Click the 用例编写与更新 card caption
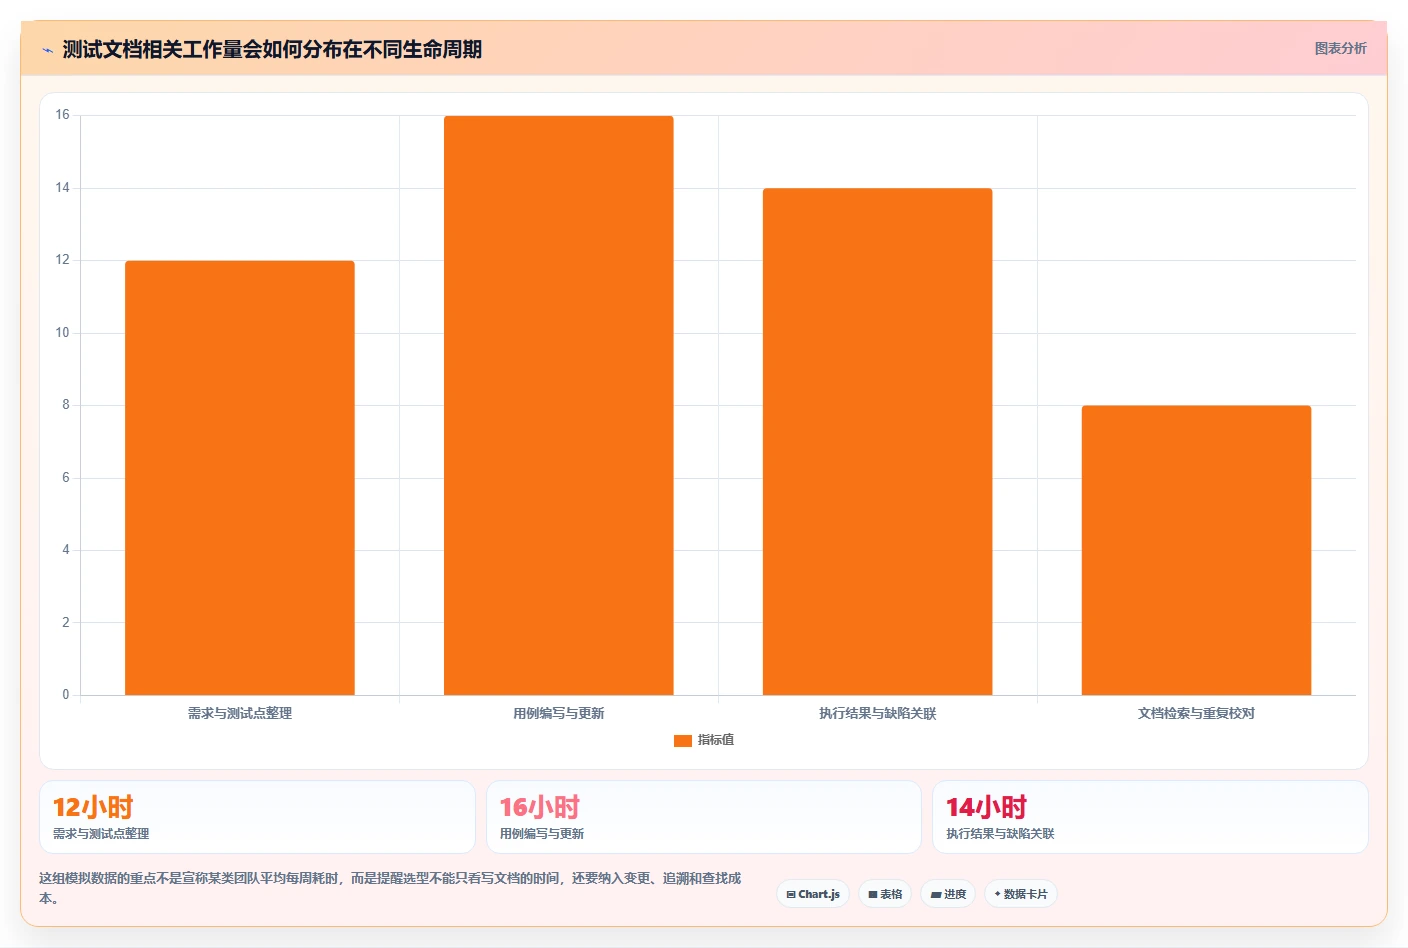The width and height of the screenshot is (1408, 948). [x=542, y=833]
